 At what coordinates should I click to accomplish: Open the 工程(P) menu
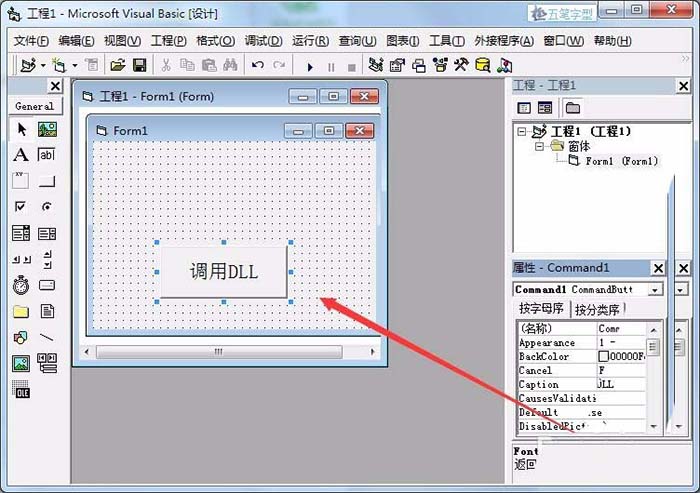point(169,41)
